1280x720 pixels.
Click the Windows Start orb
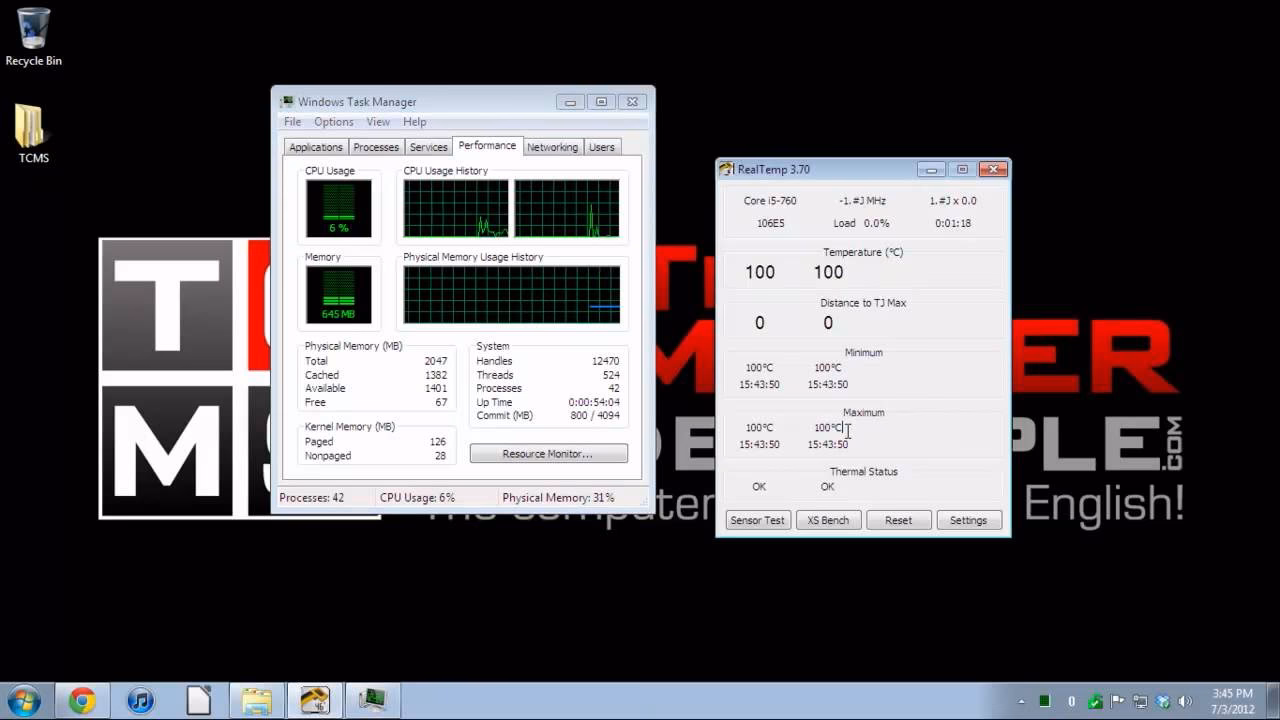[24, 700]
